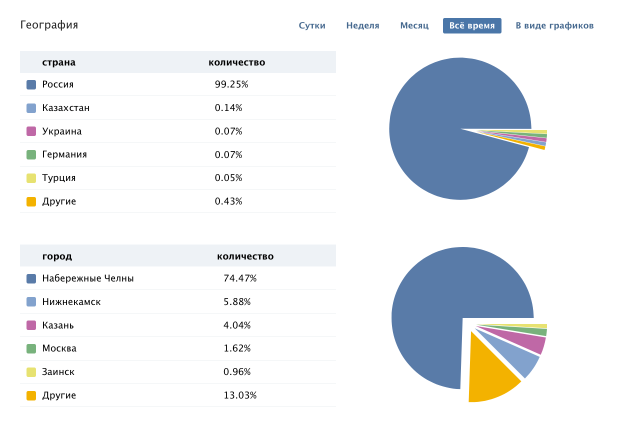
Task: Click the orange Другие slice in city pie chart
Action: tap(490, 375)
